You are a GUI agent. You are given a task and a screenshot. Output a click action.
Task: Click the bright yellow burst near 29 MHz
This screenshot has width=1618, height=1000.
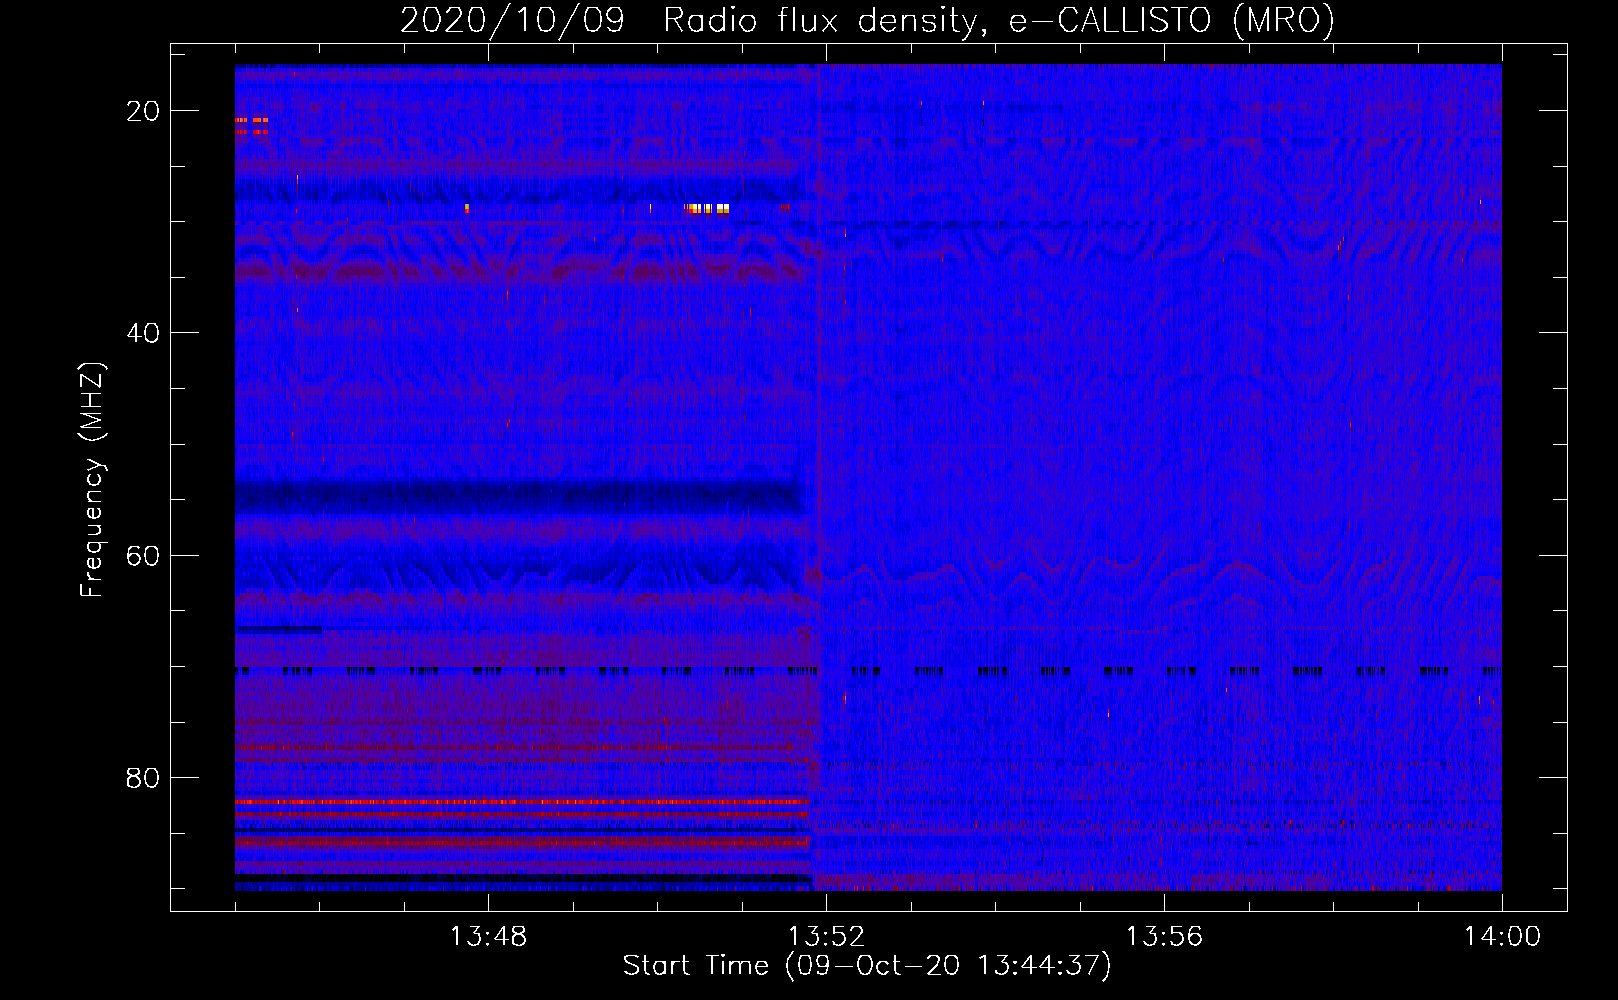[x=707, y=209]
